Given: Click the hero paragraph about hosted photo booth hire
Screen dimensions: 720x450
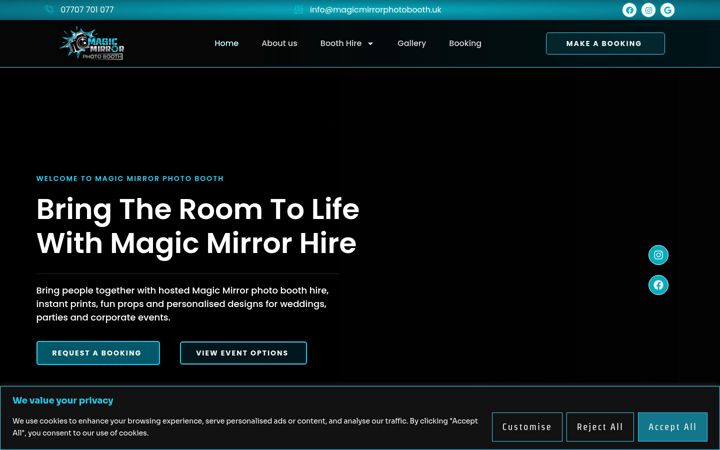Looking at the screenshot, I should 182,304.
